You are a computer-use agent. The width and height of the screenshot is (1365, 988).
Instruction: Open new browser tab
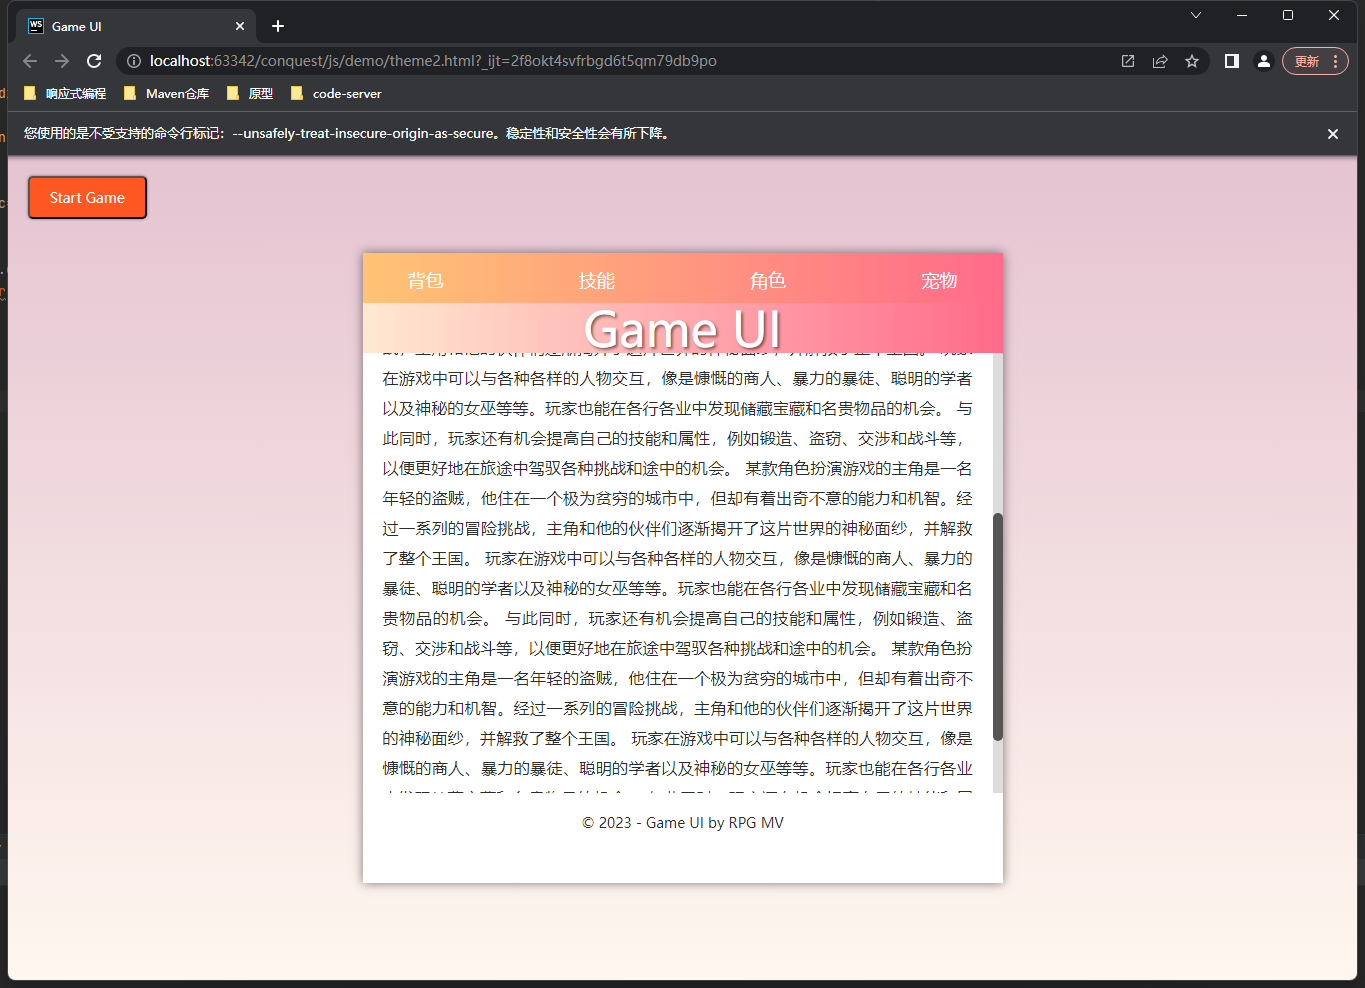(x=278, y=26)
